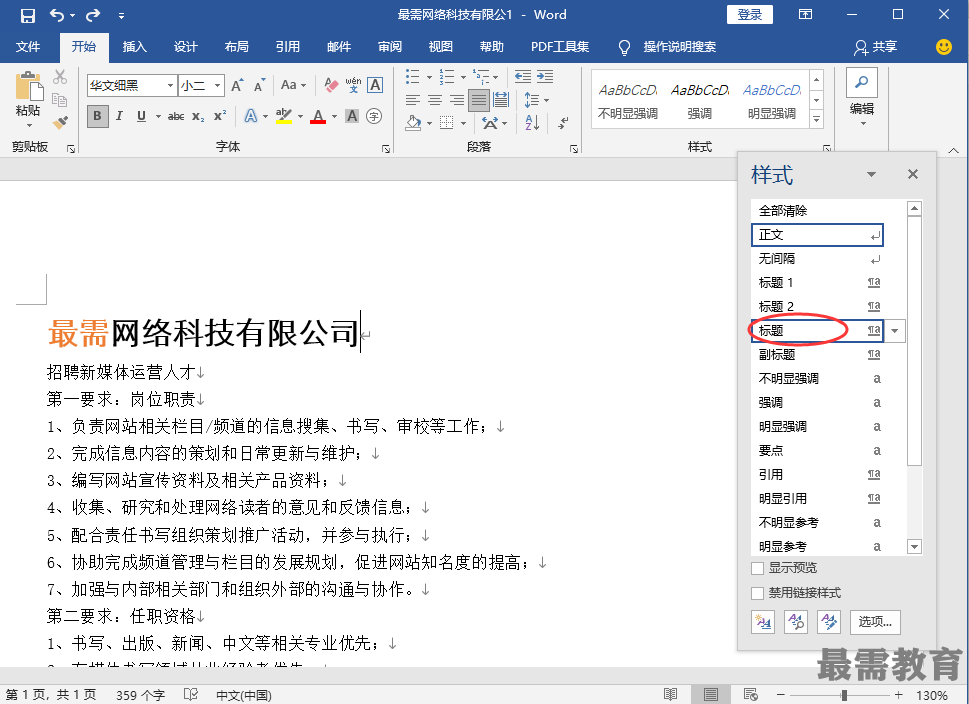969x704 pixels.
Task: Save the document with the floppy icon
Action: point(28,15)
